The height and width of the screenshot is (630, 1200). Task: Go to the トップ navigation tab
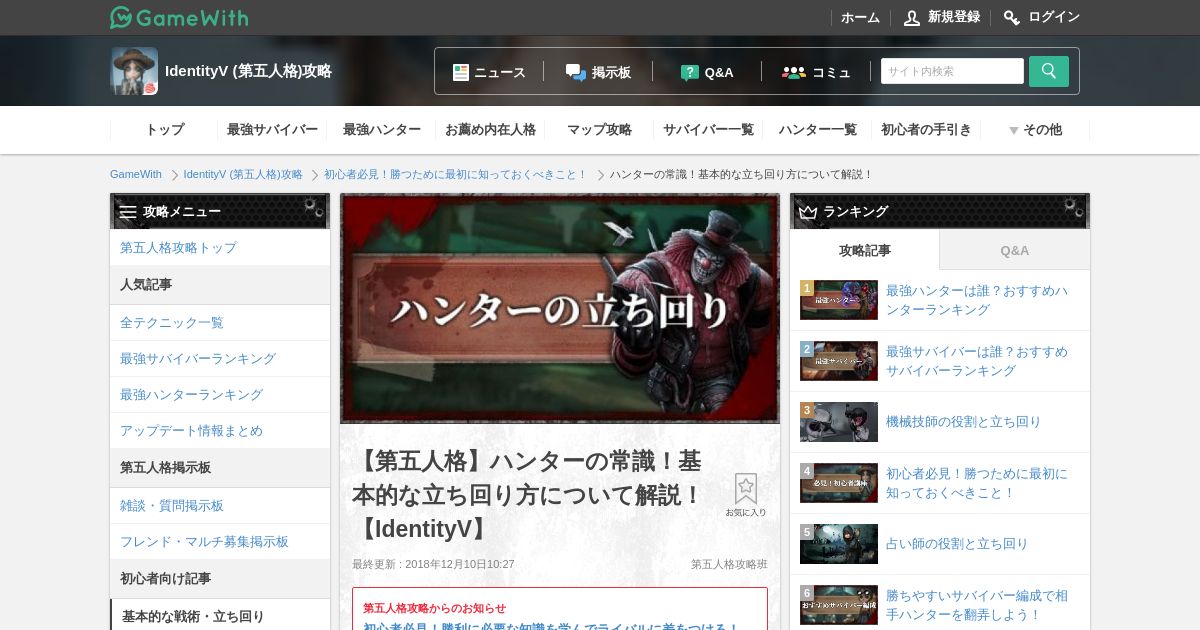point(165,130)
